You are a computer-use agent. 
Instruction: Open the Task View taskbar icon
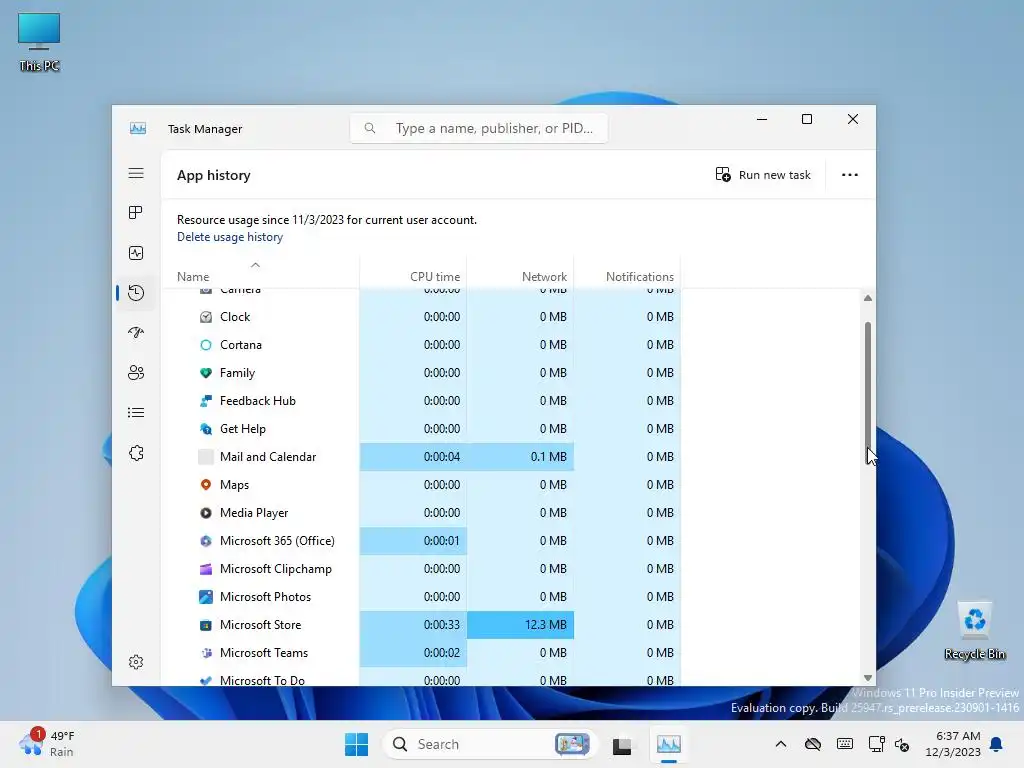(x=622, y=744)
